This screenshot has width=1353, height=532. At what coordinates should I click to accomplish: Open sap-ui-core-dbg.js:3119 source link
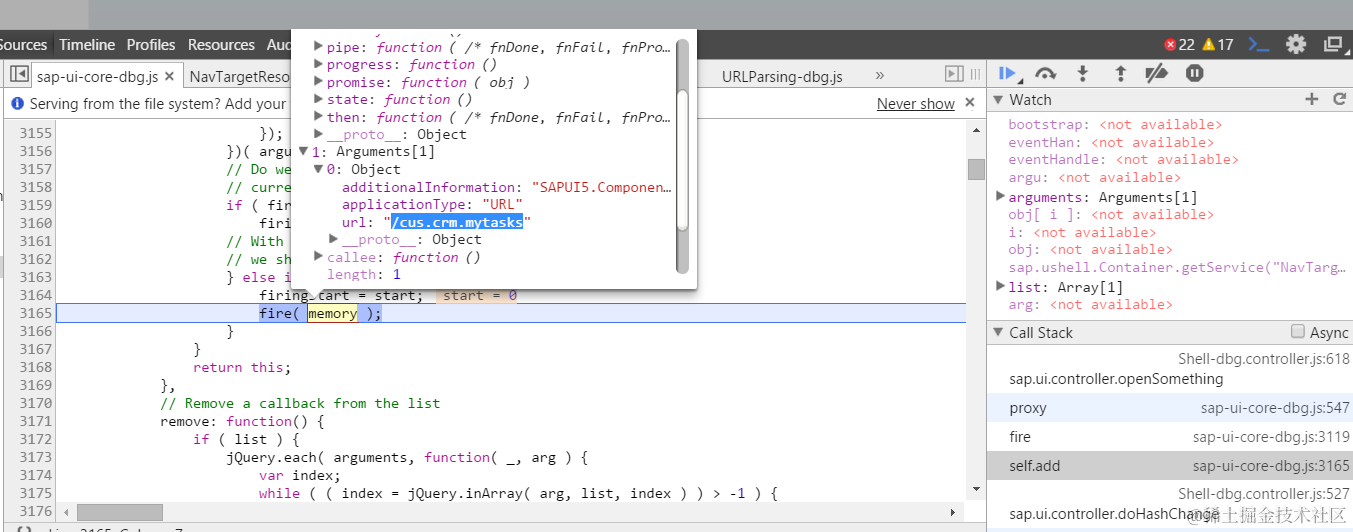tap(1271, 436)
